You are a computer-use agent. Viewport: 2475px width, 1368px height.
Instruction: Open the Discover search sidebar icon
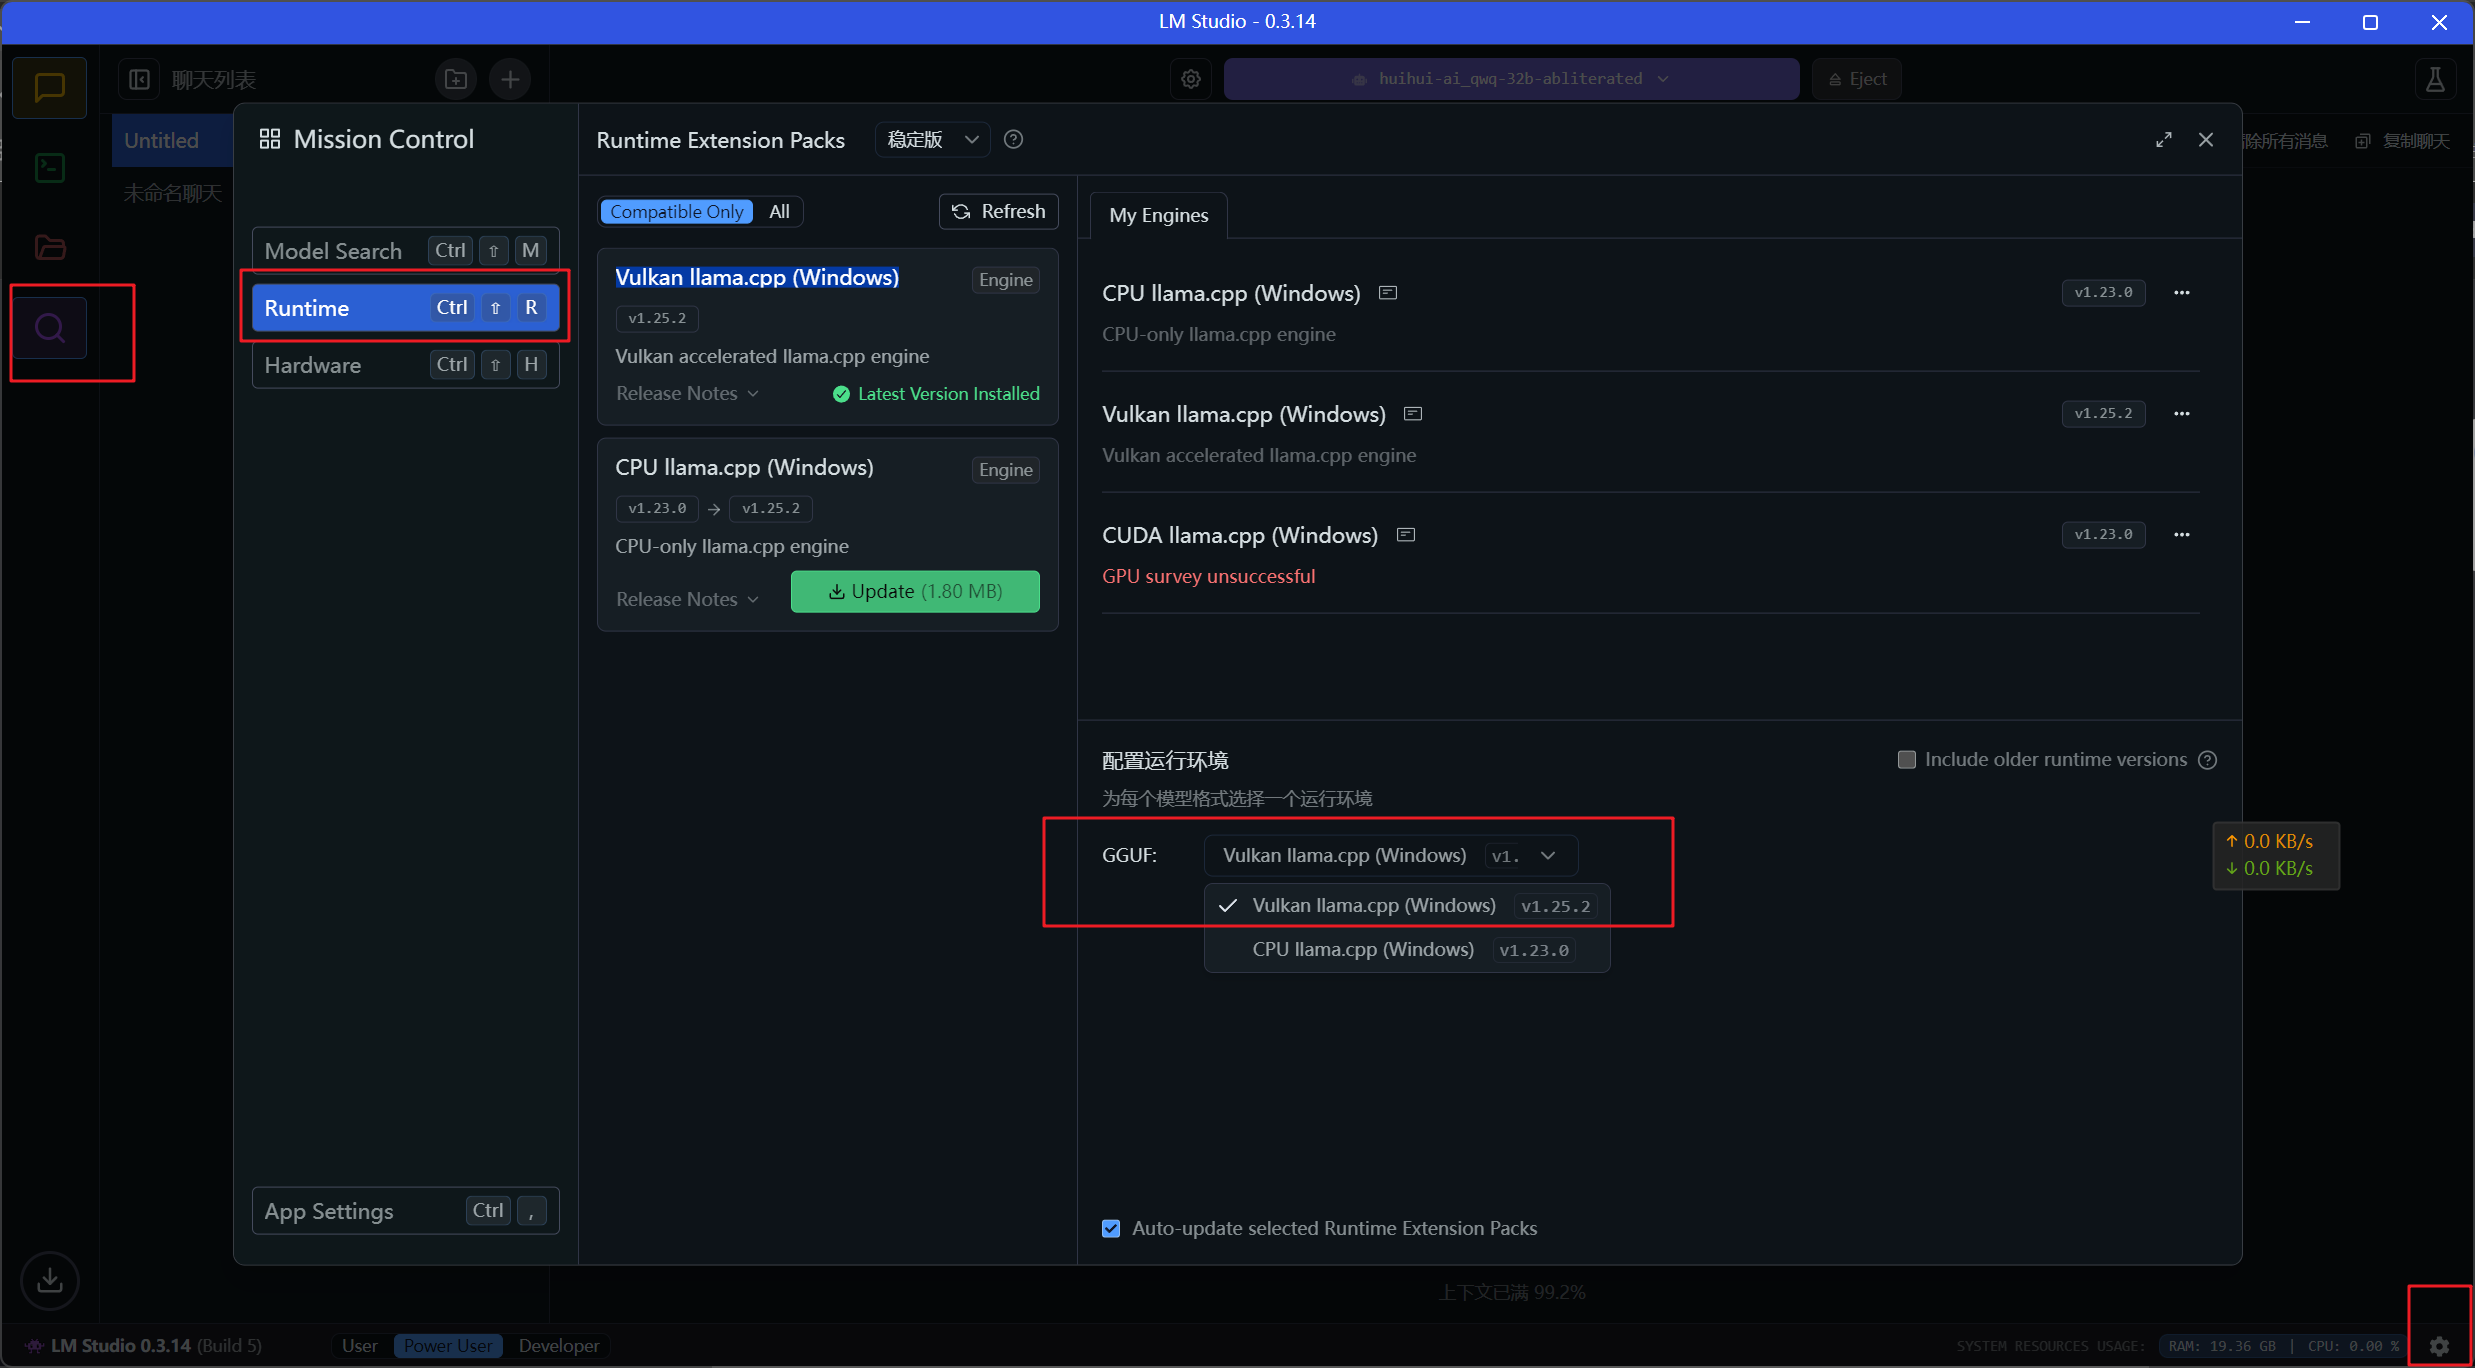pyautogui.click(x=50, y=328)
